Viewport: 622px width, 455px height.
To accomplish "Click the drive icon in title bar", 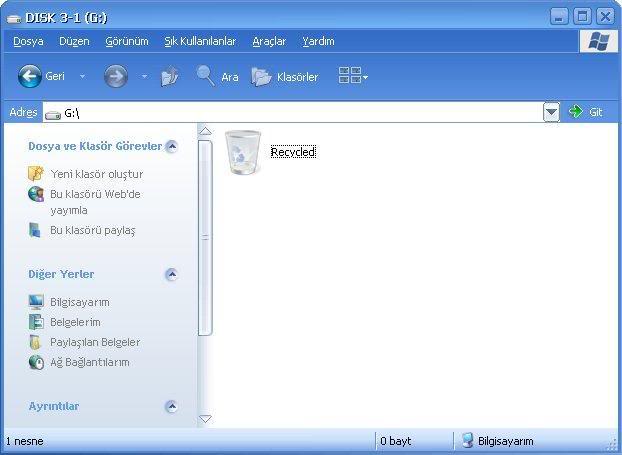I will [x=14, y=18].
